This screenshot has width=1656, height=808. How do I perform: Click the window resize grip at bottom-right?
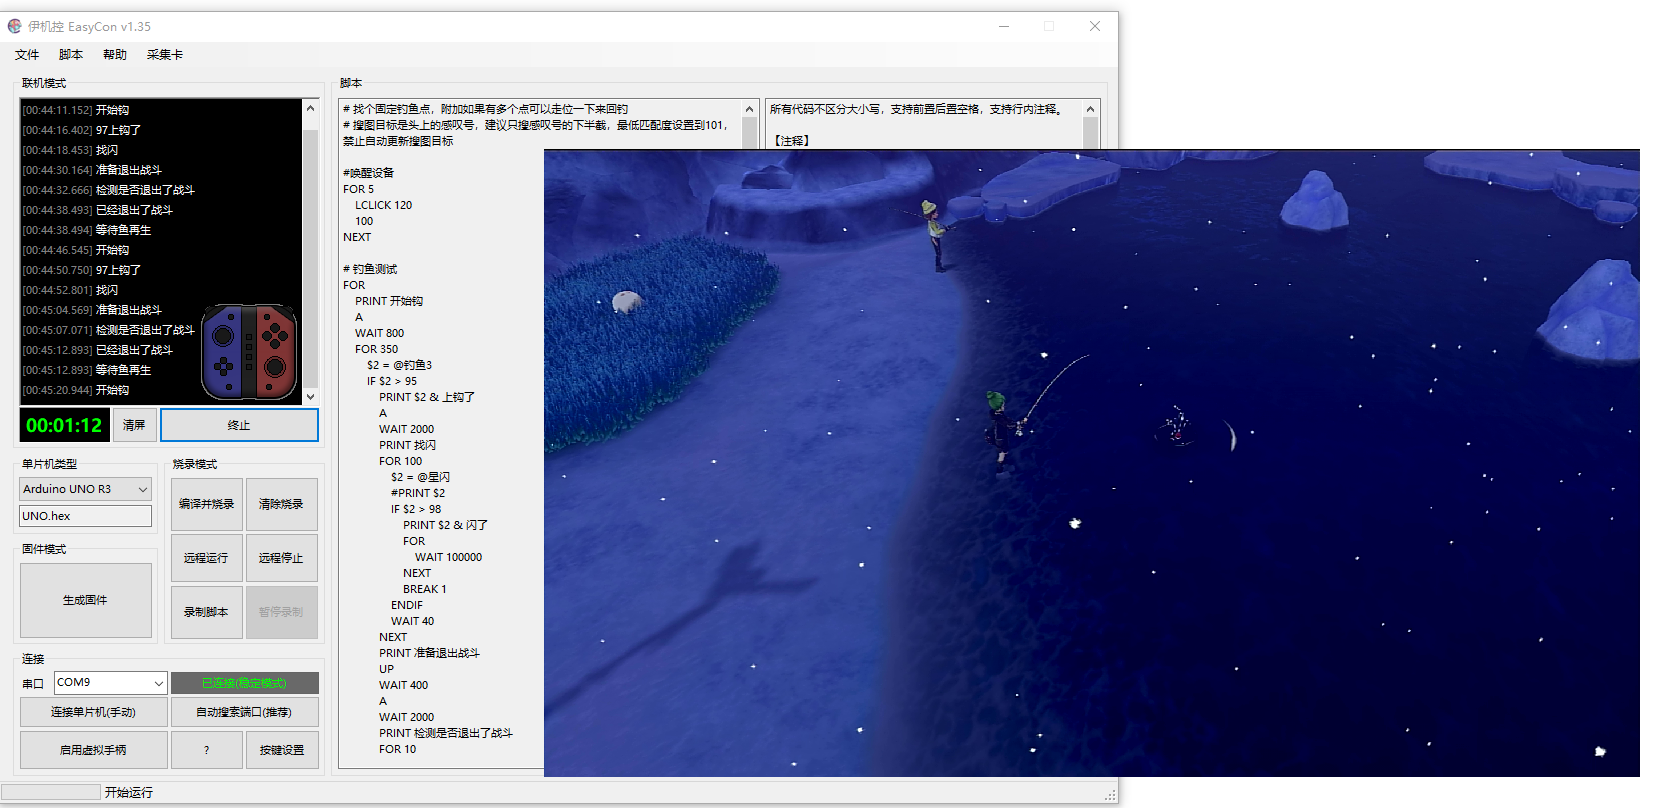(1110, 795)
